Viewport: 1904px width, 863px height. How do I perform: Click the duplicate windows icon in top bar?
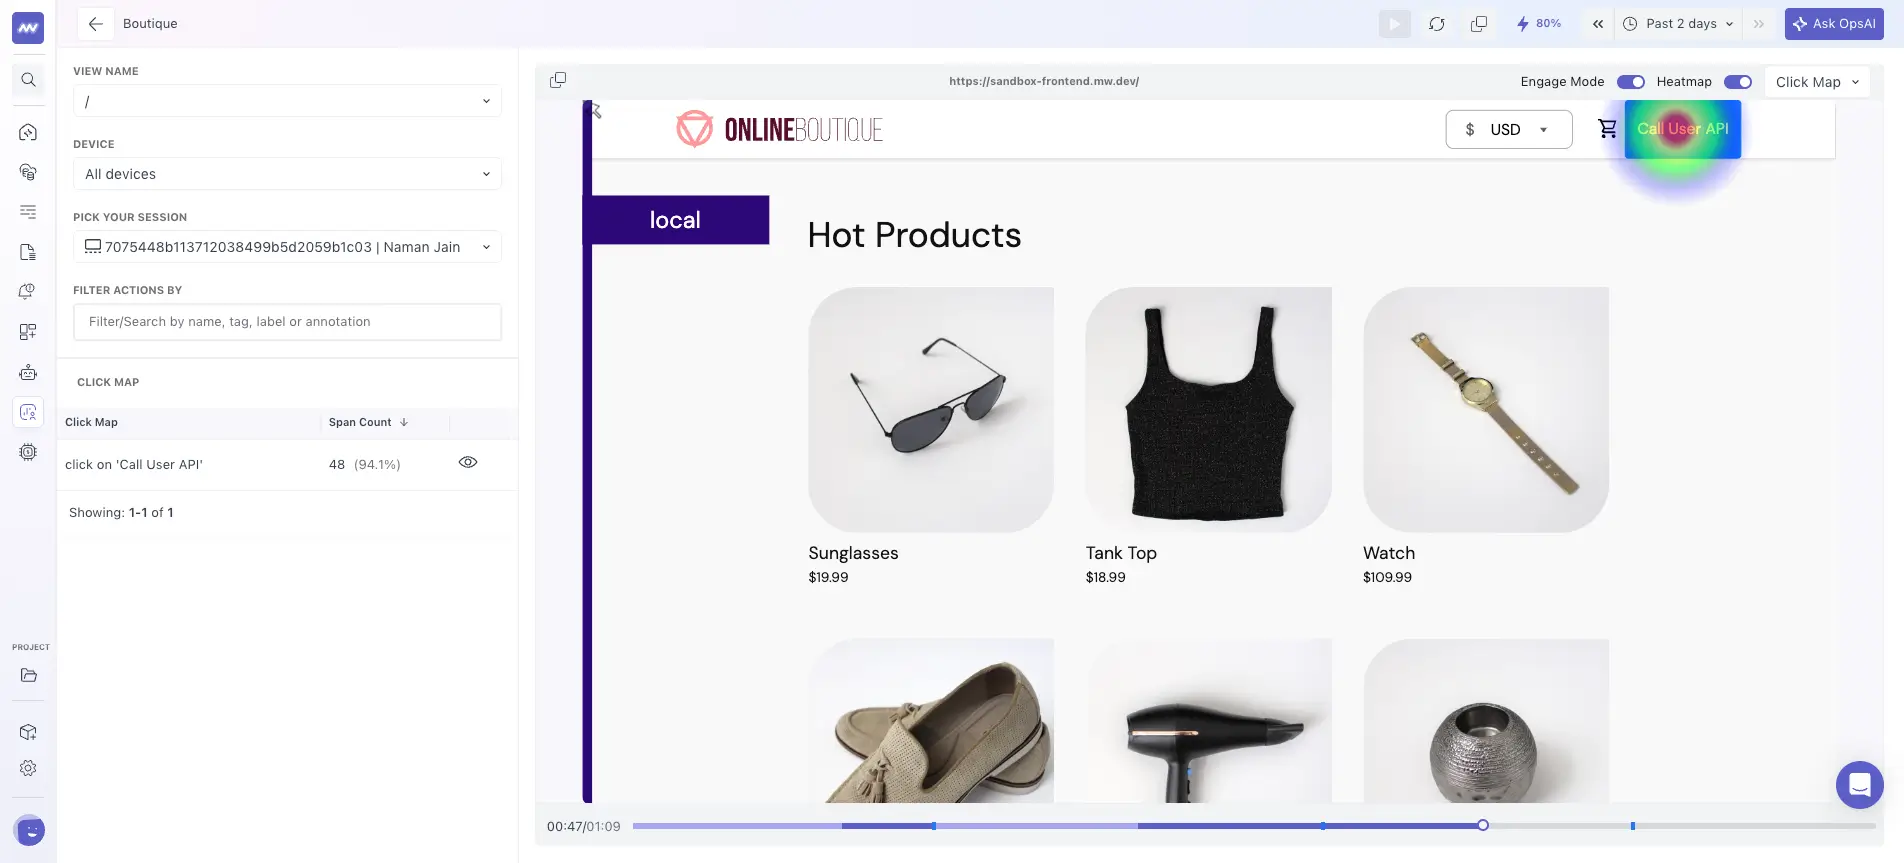pyautogui.click(x=1479, y=24)
